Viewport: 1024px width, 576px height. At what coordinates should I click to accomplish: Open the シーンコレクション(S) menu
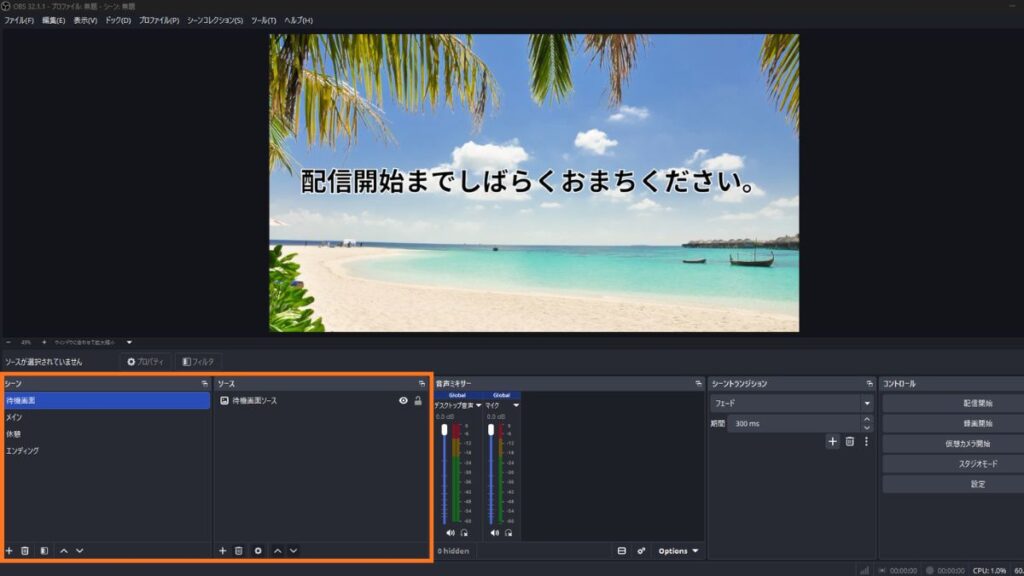point(214,20)
